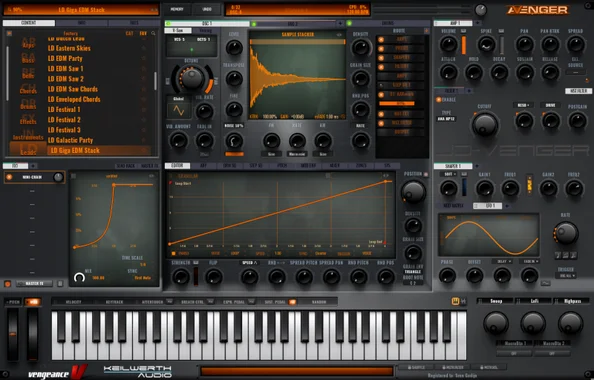Click the large filter CUTOFF knob
Image resolution: width=594 pixels, height=380 pixels.
(x=485, y=124)
